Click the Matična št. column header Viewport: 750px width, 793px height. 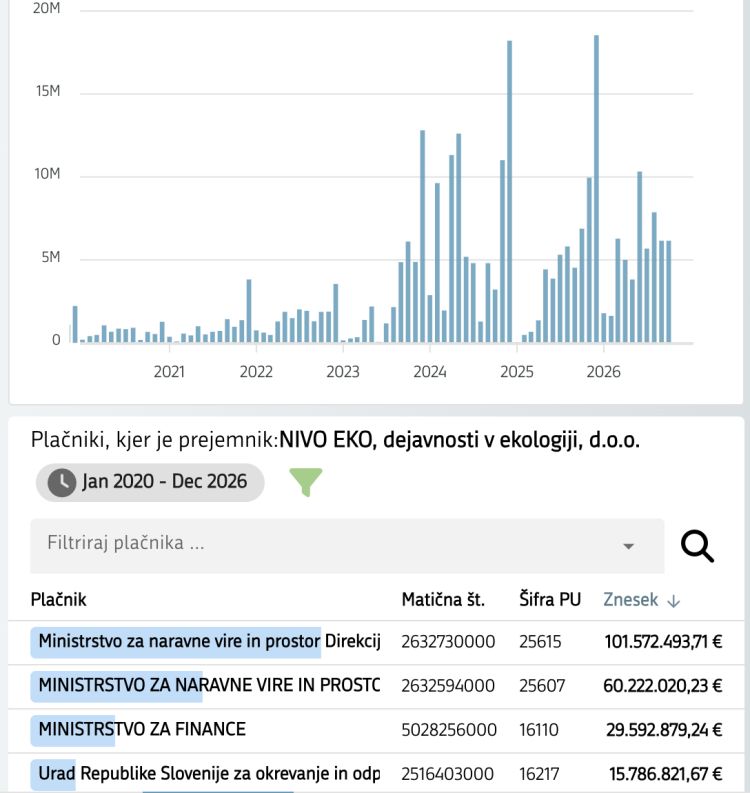[x=443, y=600]
